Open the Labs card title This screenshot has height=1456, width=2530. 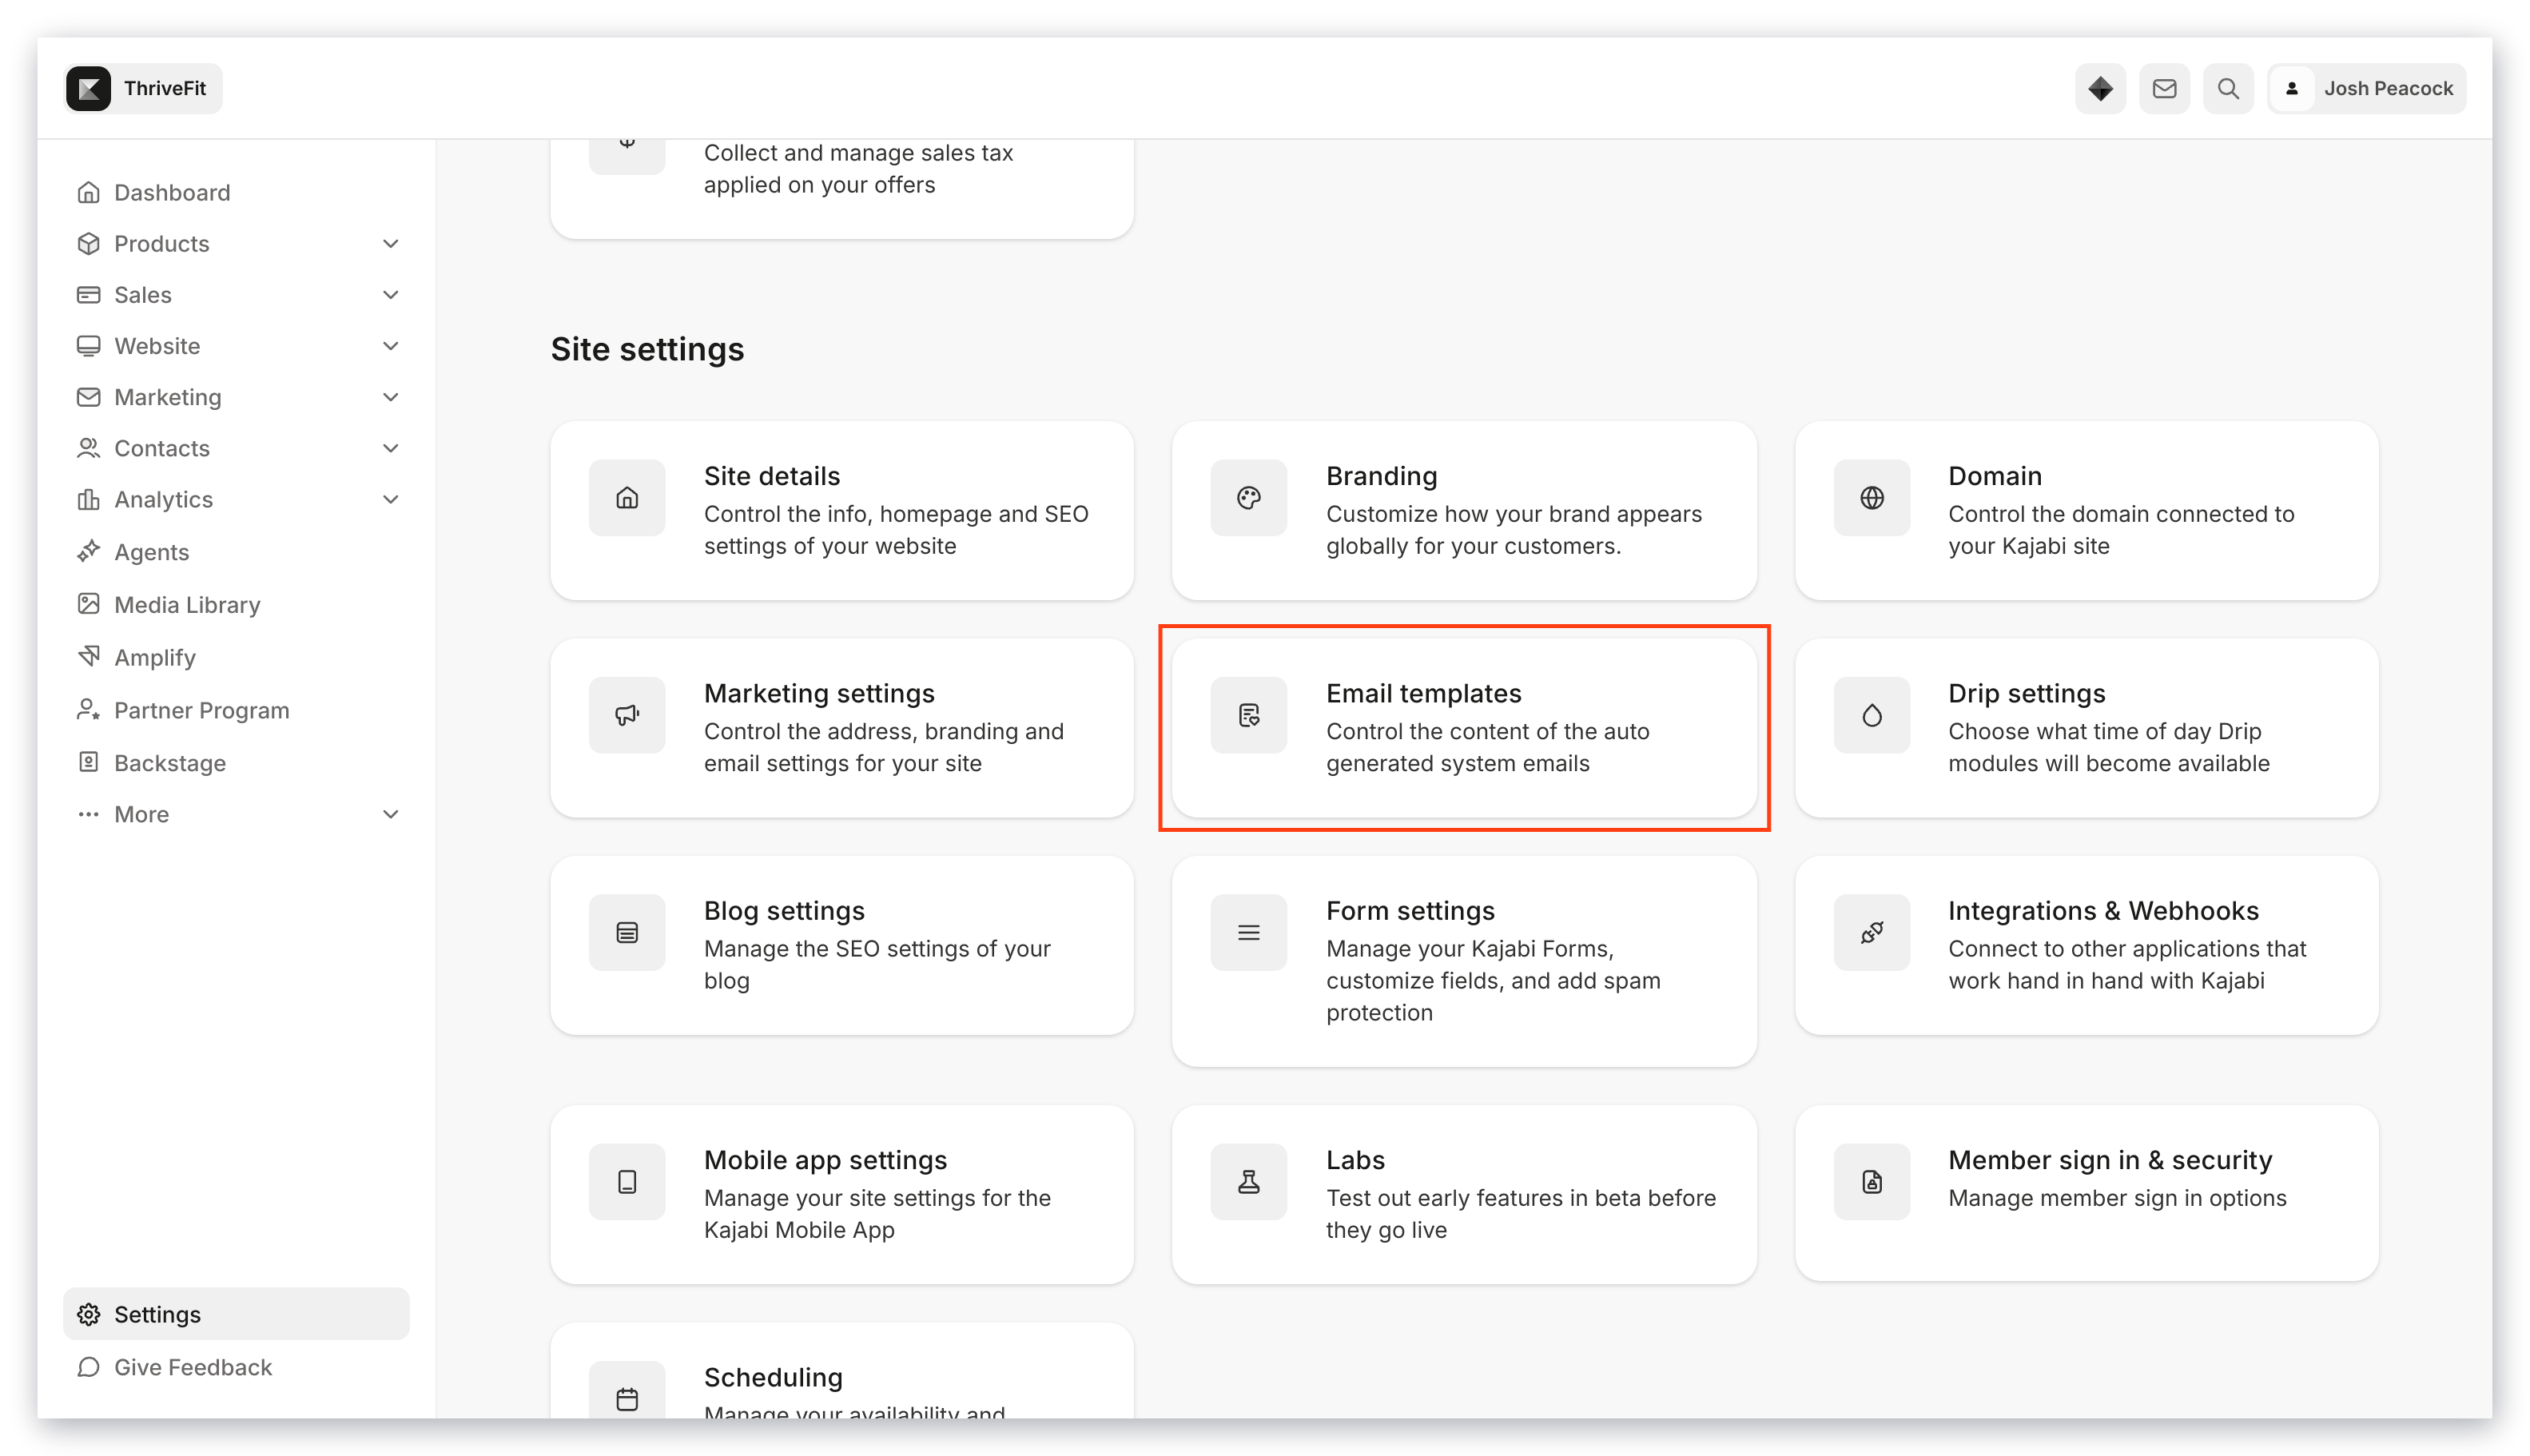coord(1355,1160)
